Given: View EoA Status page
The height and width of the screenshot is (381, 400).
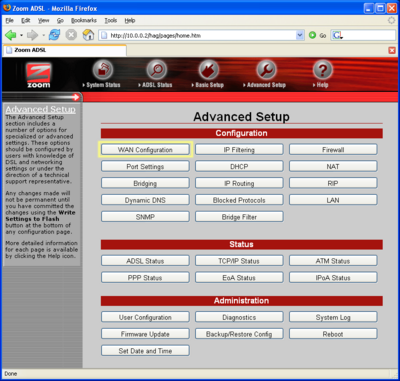Looking at the screenshot, I should [239, 277].
